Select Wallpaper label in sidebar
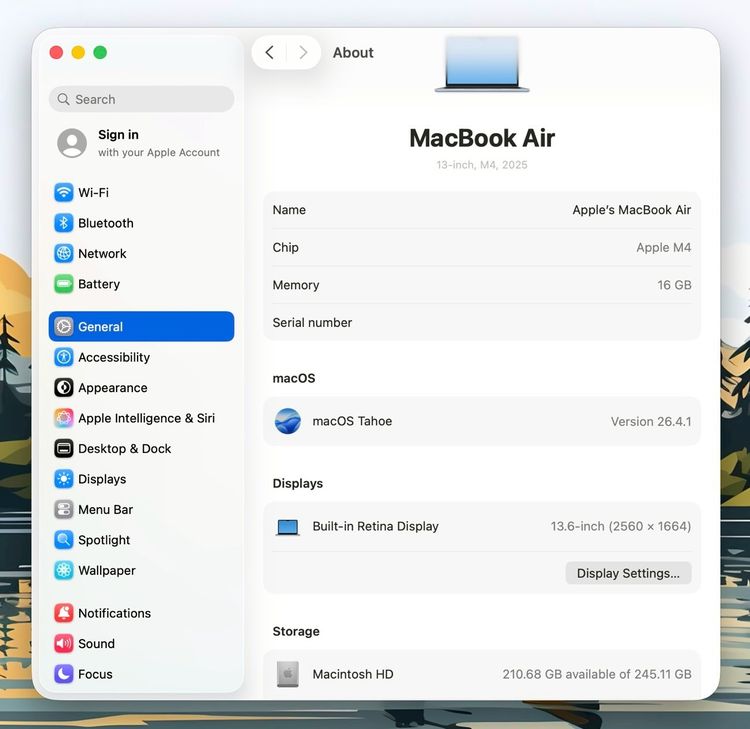This screenshot has width=750, height=729. click(x=107, y=571)
